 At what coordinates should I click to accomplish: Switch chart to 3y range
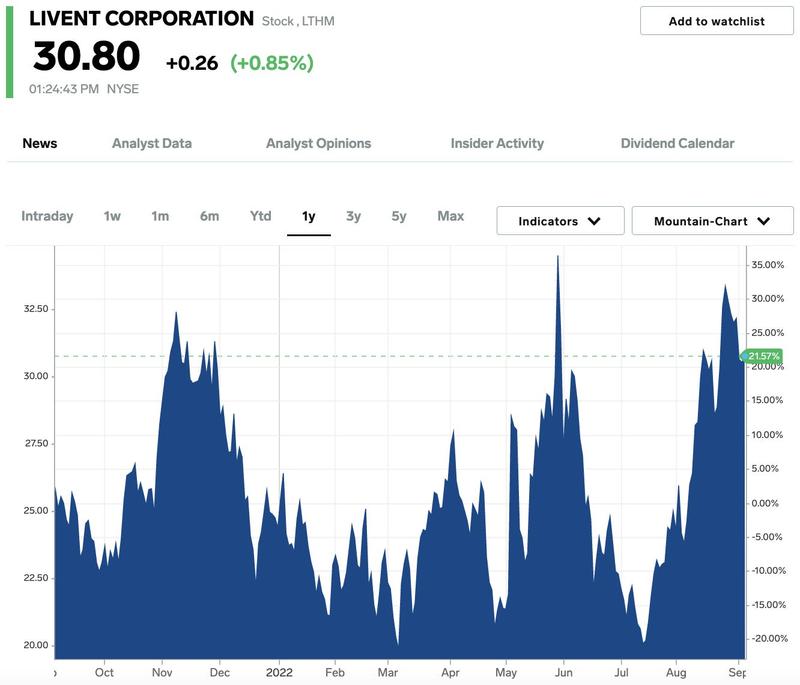(354, 216)
